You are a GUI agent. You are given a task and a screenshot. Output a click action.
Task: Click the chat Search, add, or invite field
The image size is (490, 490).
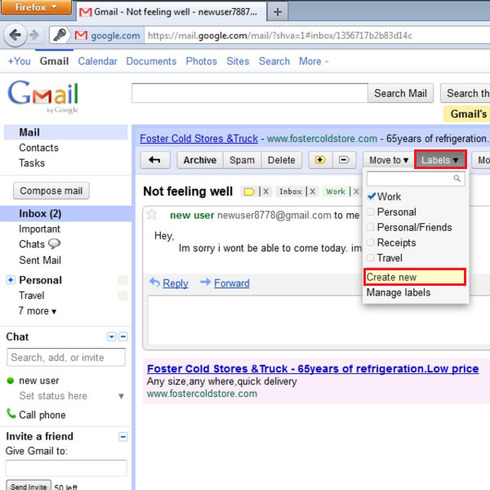[66, 357]
